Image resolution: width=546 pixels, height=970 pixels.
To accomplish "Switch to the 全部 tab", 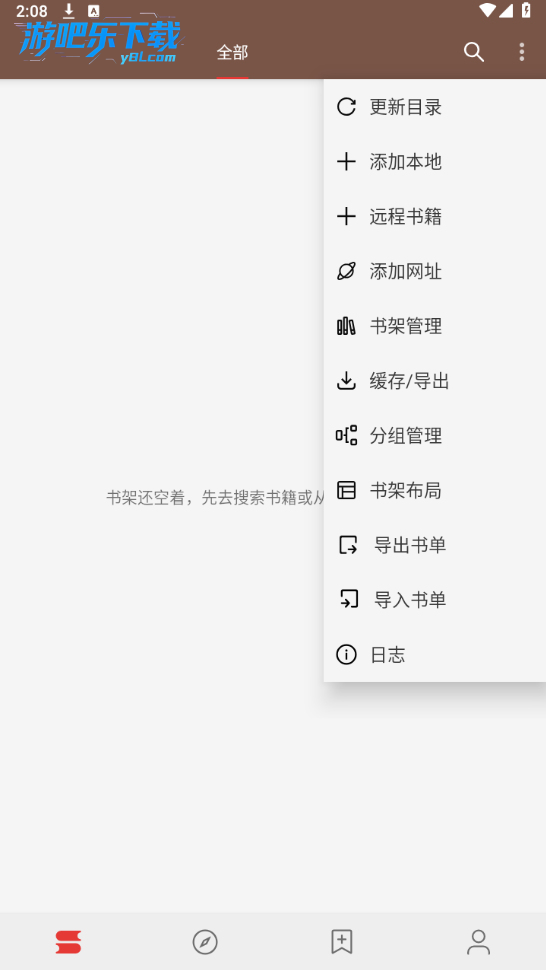I will pyautogui.click(x=232, y=53).
